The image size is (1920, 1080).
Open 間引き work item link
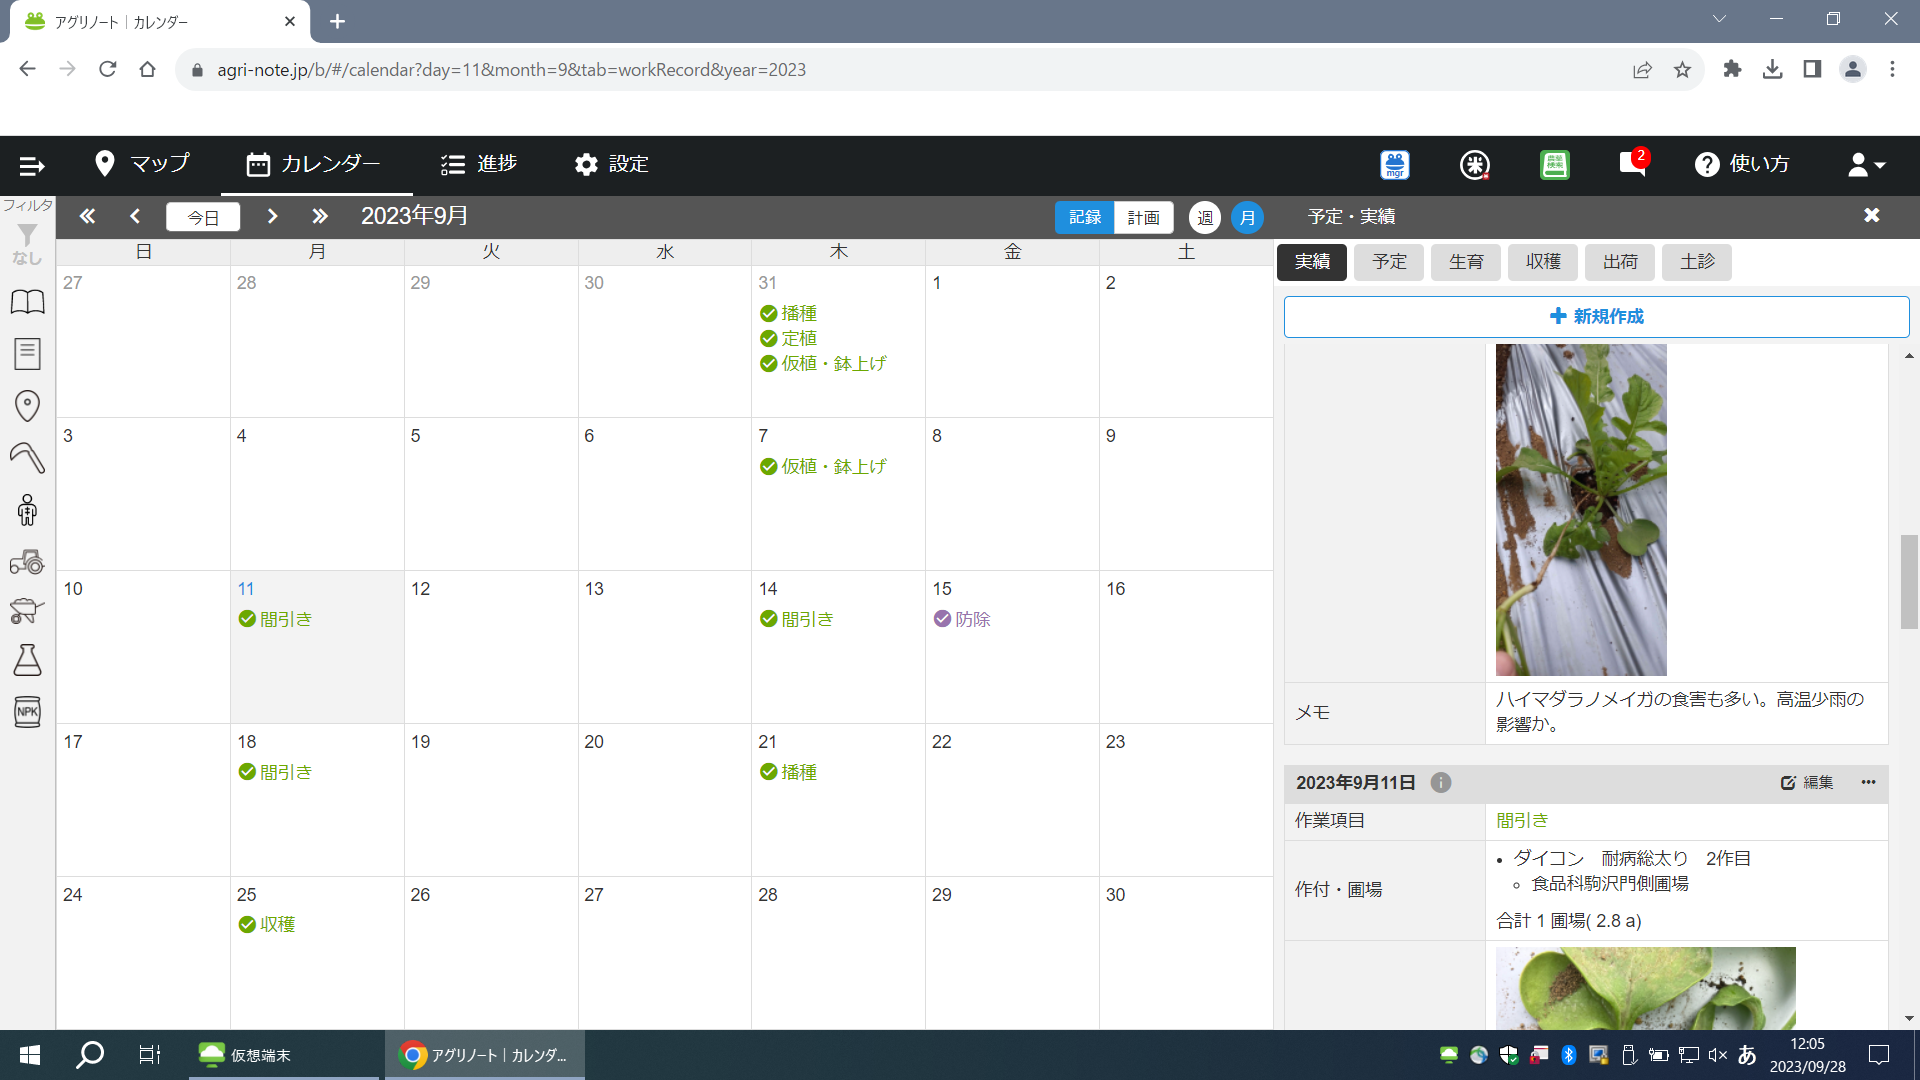click(x=1522, y=821)
